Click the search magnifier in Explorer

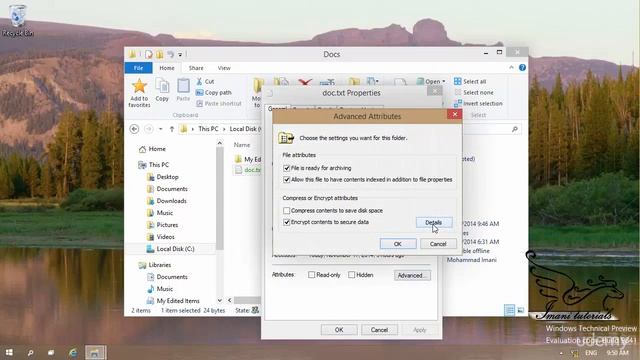pyautogui.click(x=515, y=129)
